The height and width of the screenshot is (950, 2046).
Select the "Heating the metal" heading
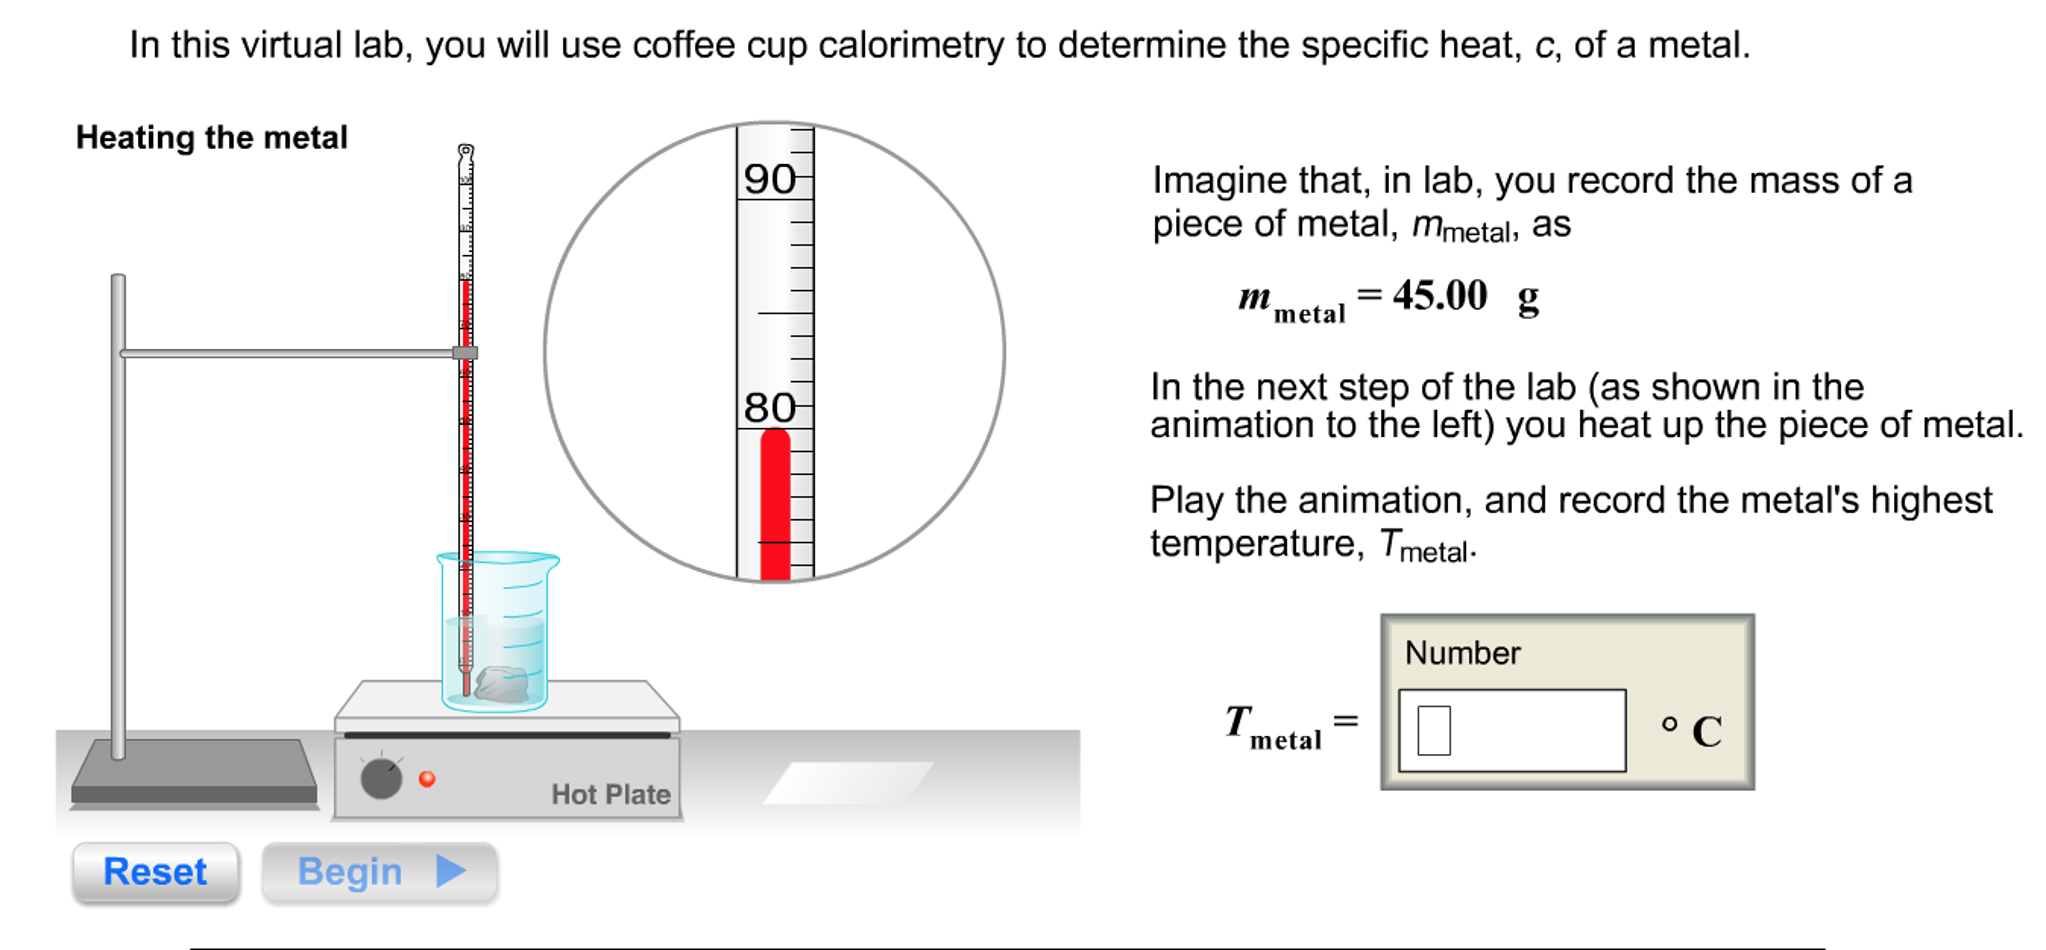(212, 137)
